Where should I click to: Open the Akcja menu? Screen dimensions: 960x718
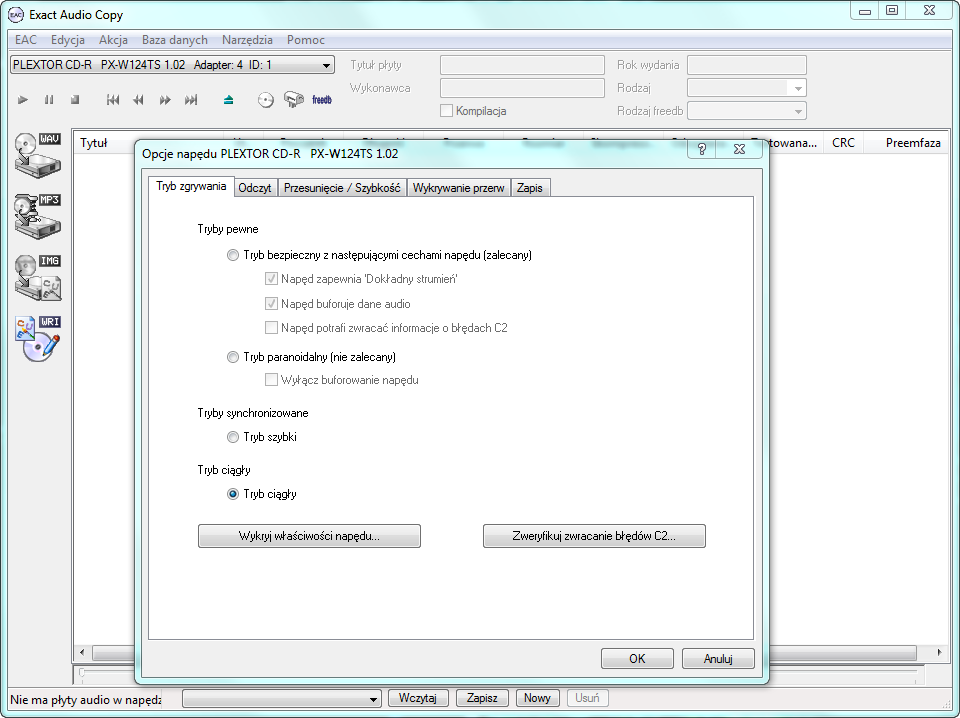click(113, 40)
